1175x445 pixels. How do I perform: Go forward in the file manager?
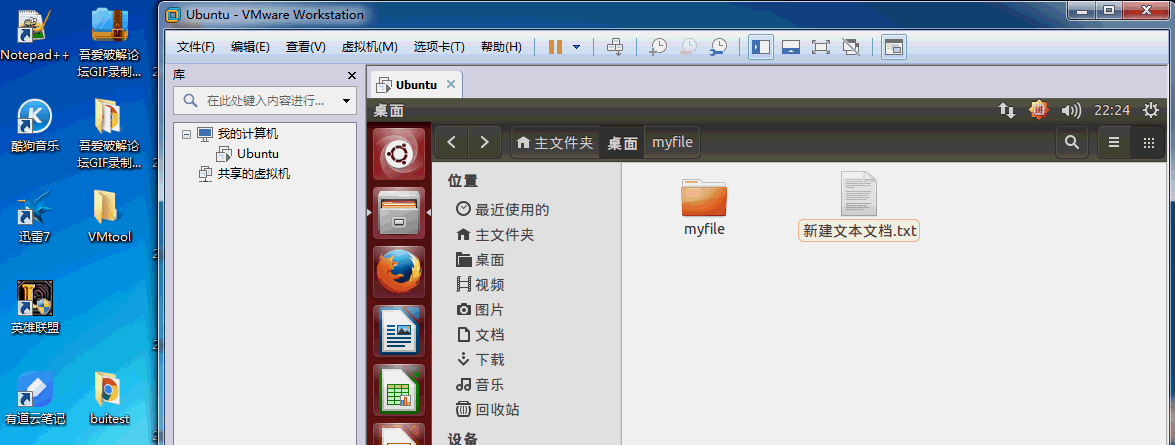click(484, 142)
